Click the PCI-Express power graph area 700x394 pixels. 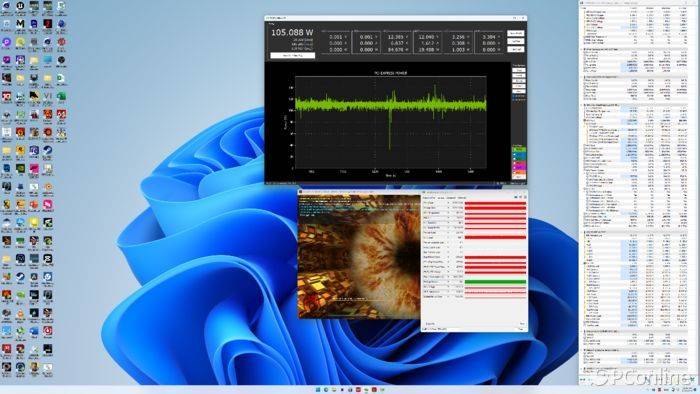tap(391, 122)
